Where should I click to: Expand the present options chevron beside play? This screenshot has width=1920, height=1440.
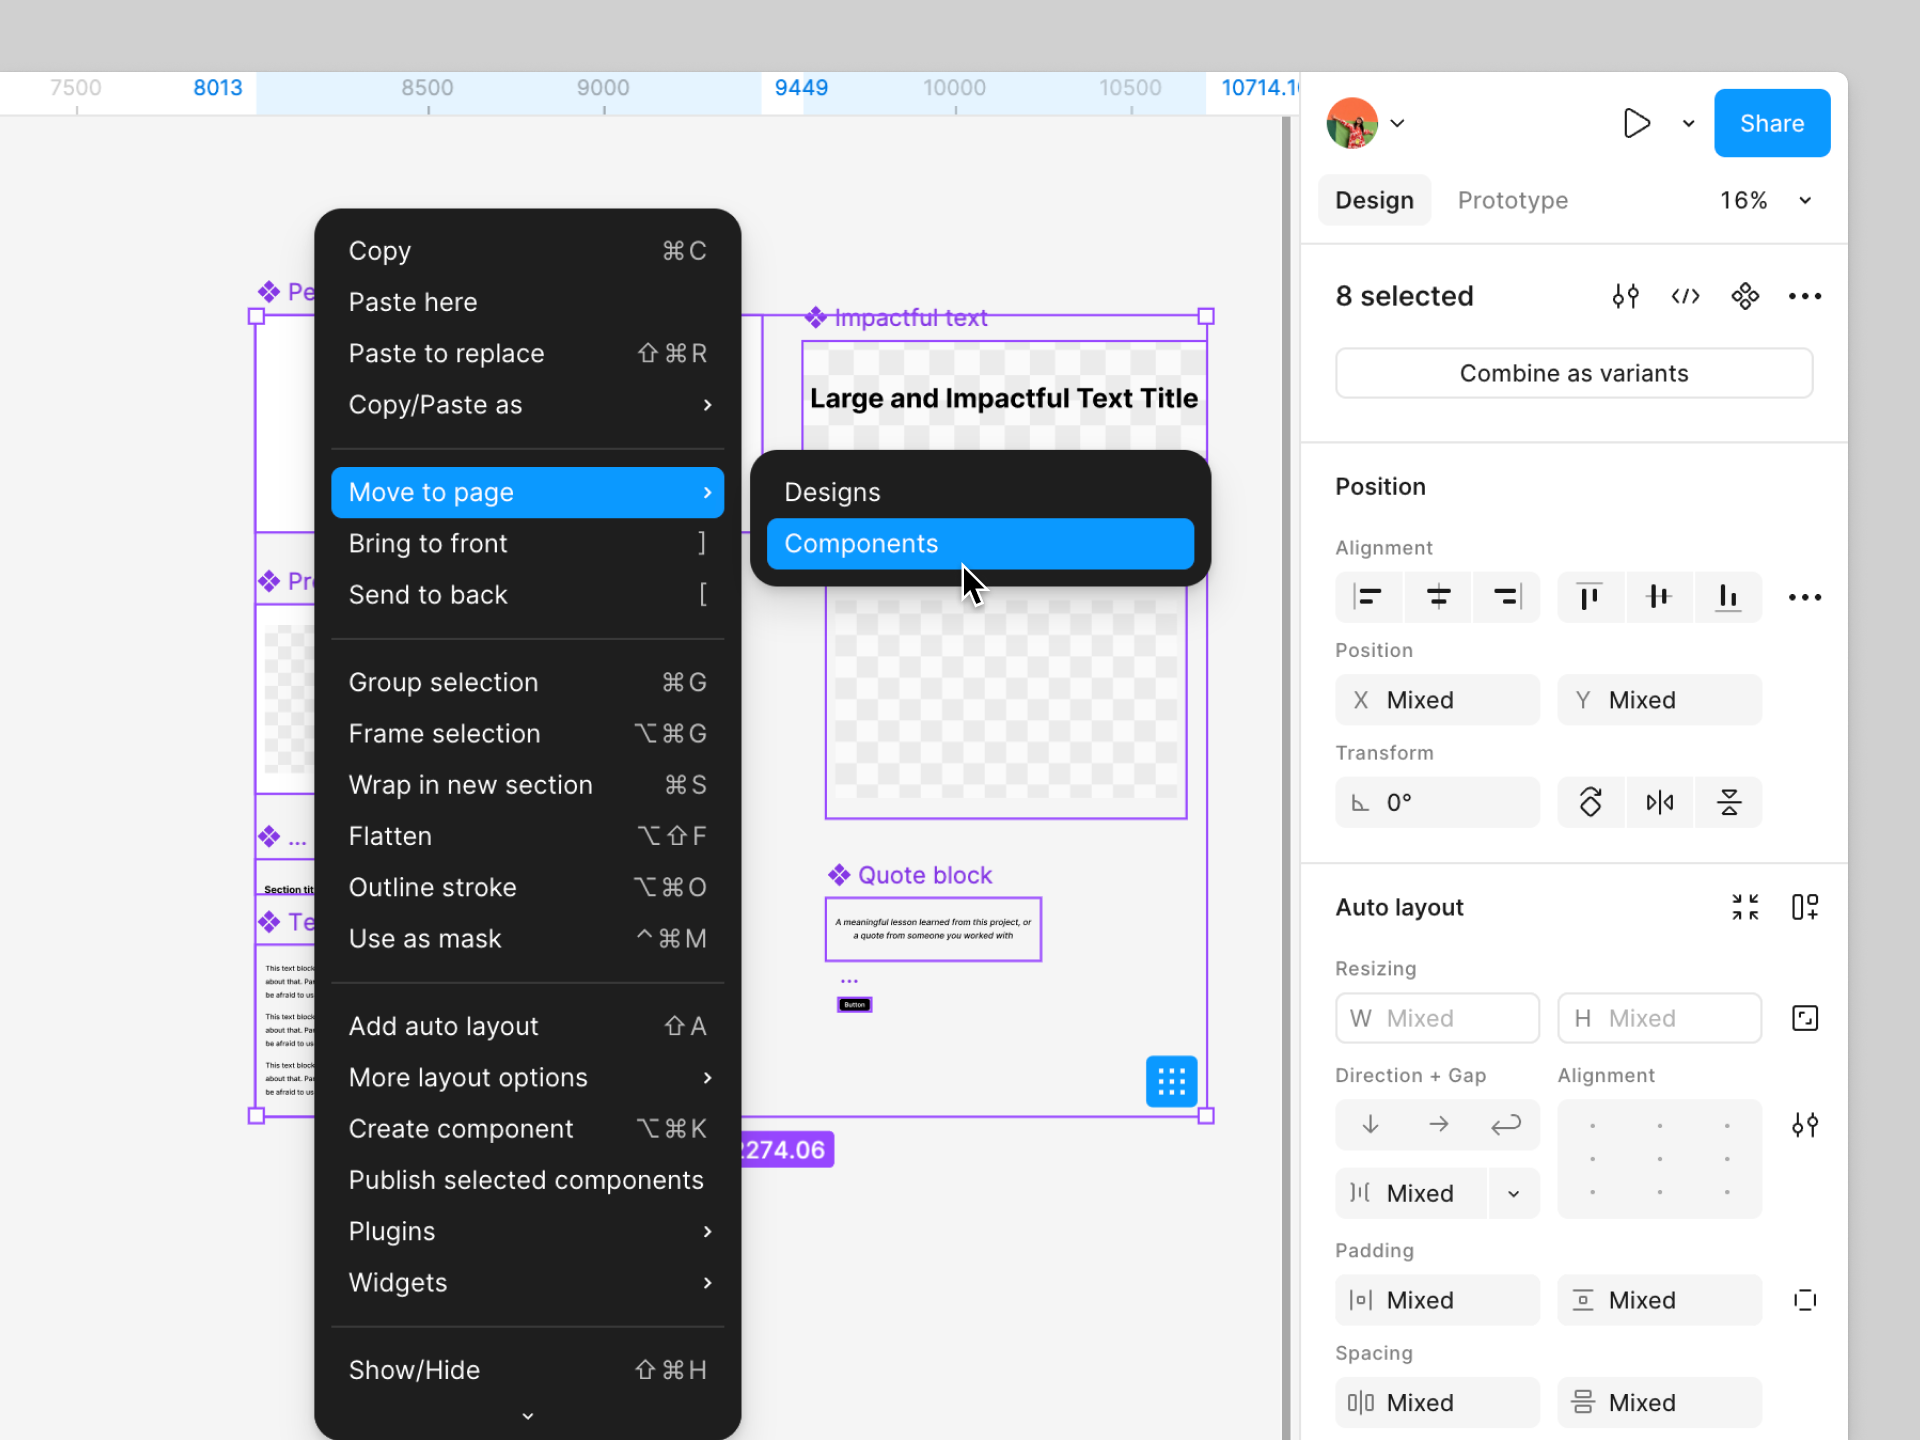tap(1688, 124)
